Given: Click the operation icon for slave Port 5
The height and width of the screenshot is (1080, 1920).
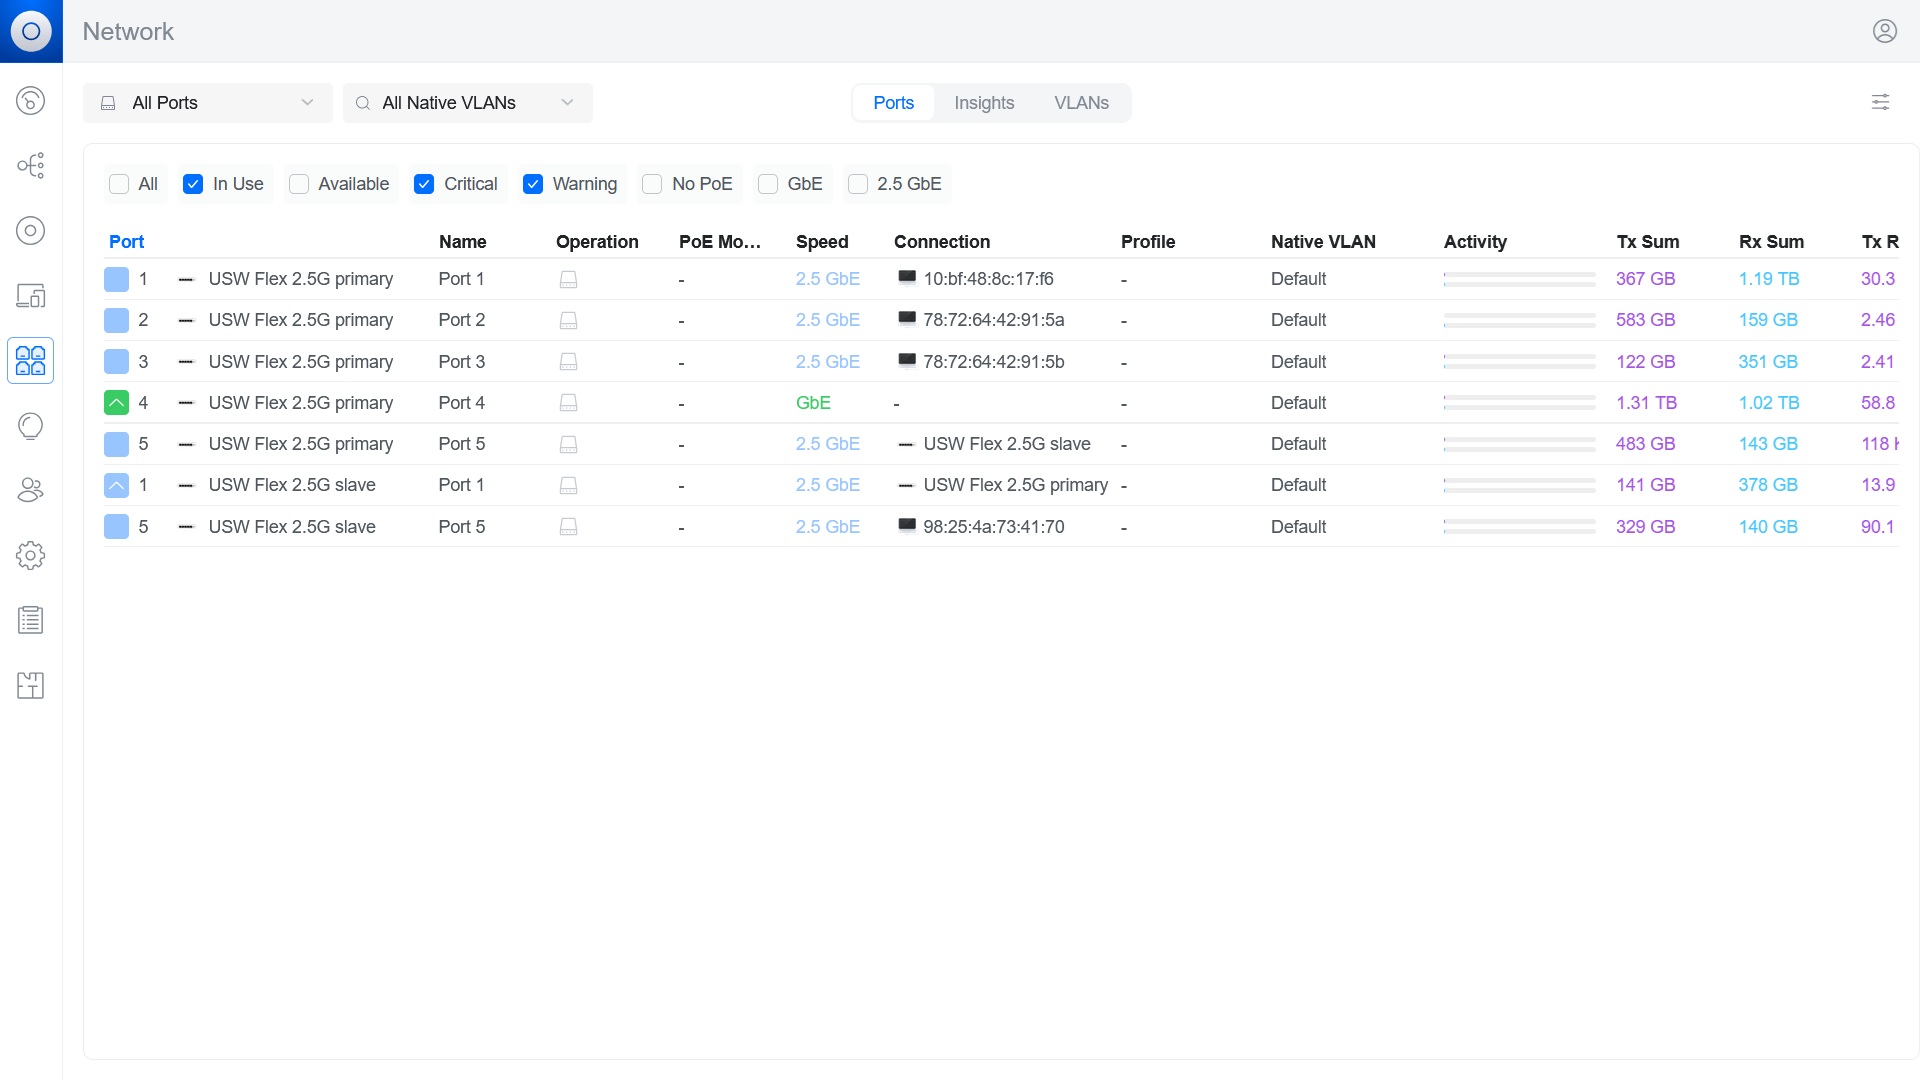Looking at the screenshot, I should point(568,526).
